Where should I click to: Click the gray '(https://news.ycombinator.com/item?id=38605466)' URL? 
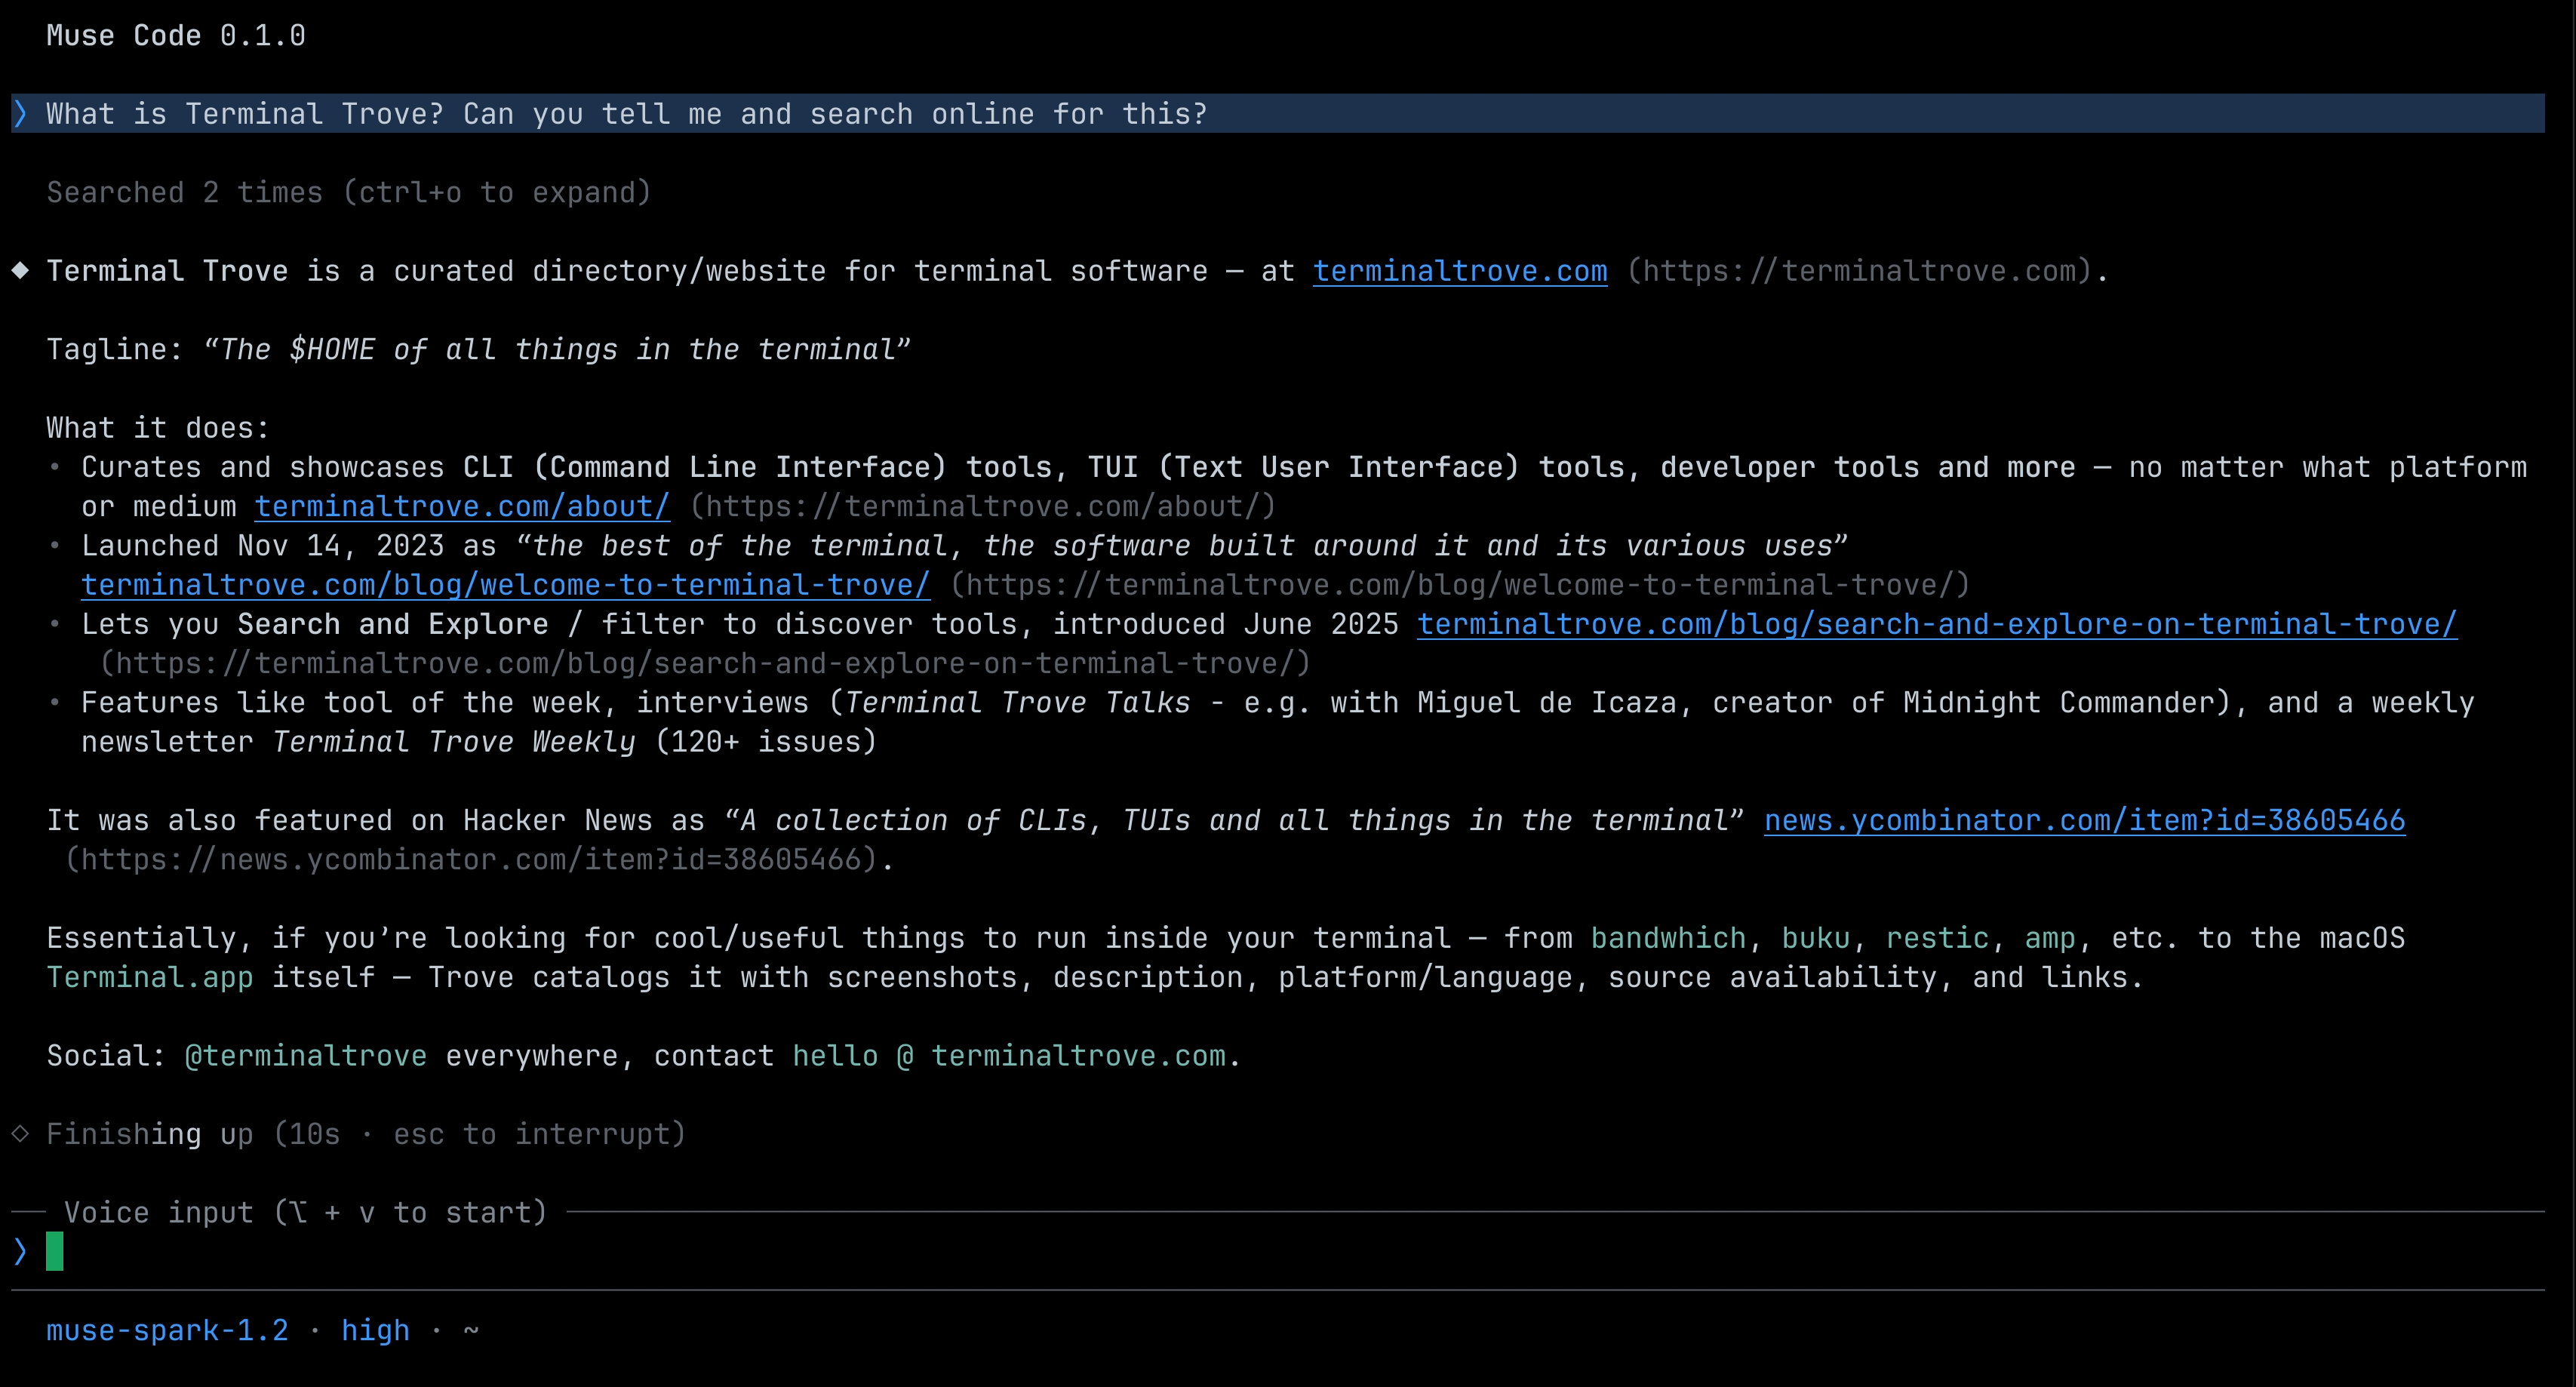tap(471, 860)
